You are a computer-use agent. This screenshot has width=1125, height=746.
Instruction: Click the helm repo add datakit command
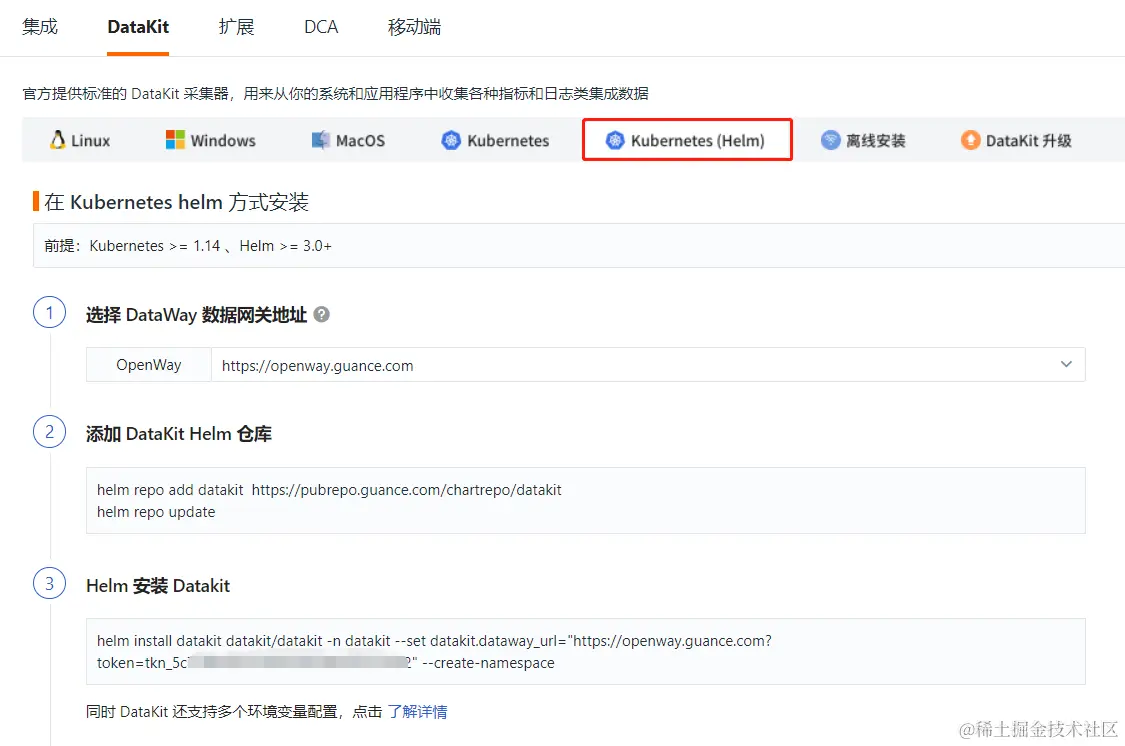[329, 490]
